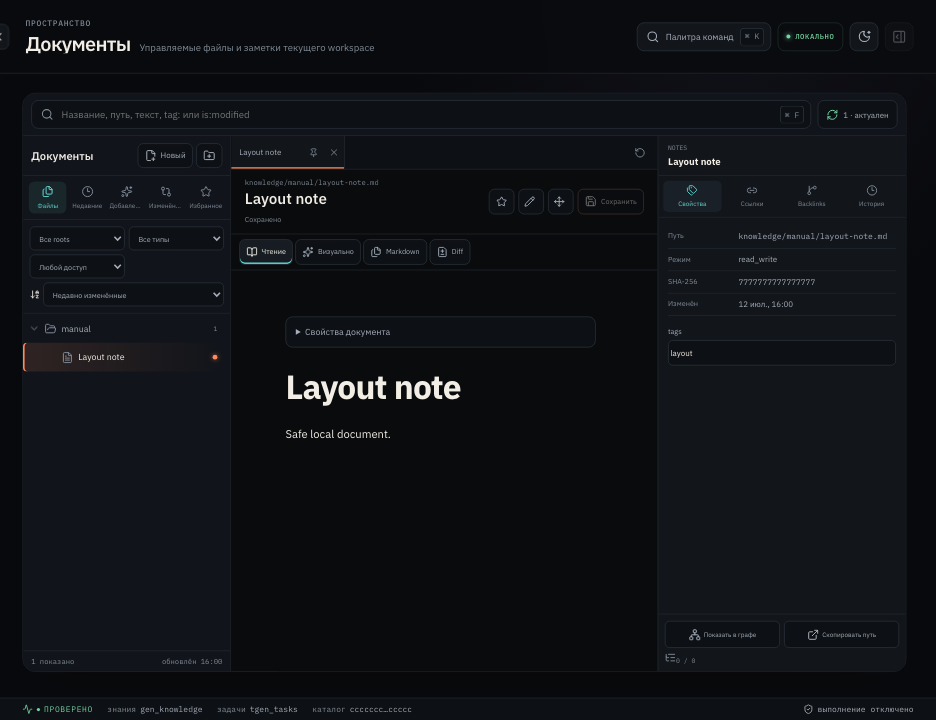This screenshot has width=936, height=720.
Task: Select the Файлы view tab
Action: coord(48,196)
